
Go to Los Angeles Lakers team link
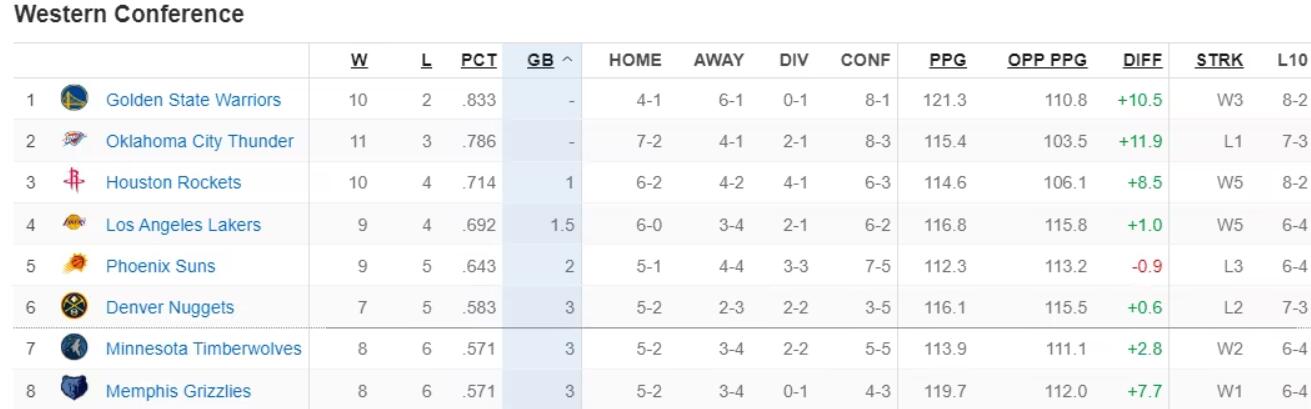[183, 224]
